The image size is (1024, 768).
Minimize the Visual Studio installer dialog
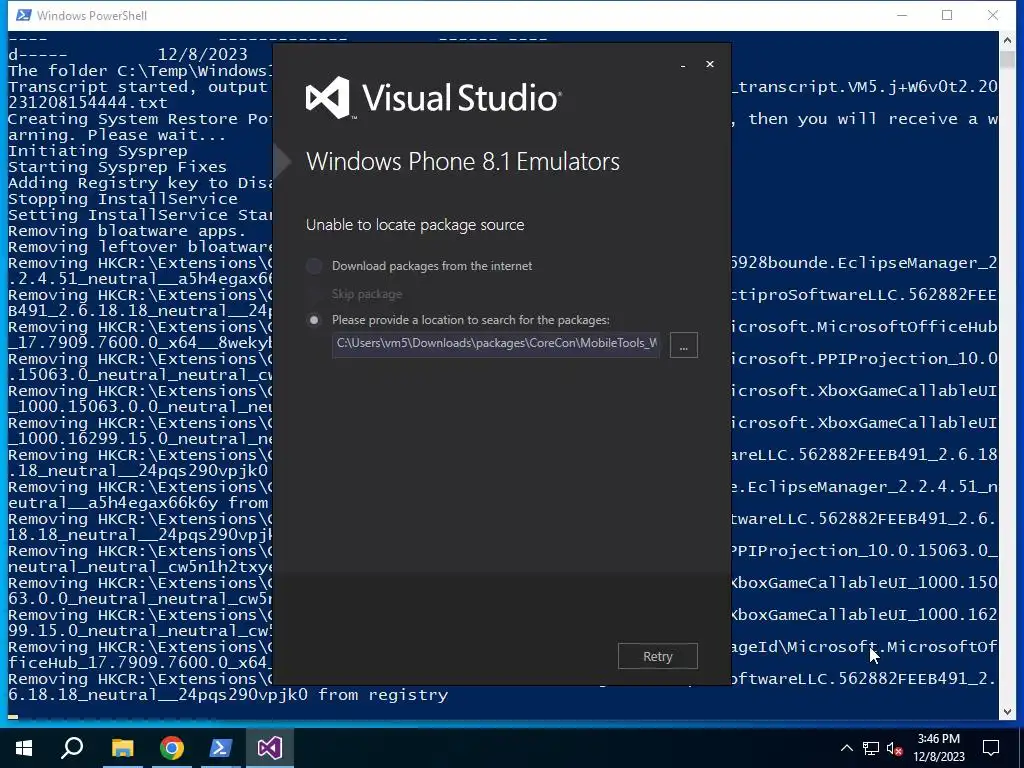point(683,65)
